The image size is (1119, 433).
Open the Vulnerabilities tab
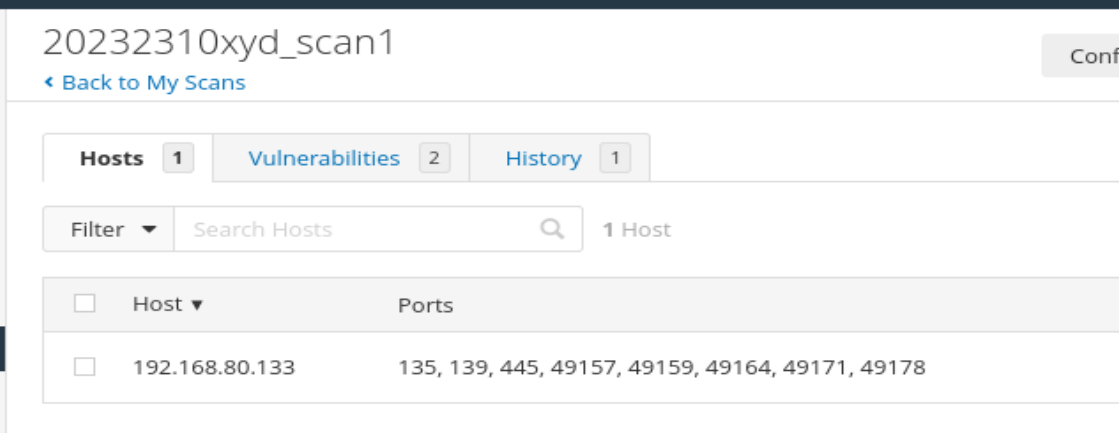323,158
